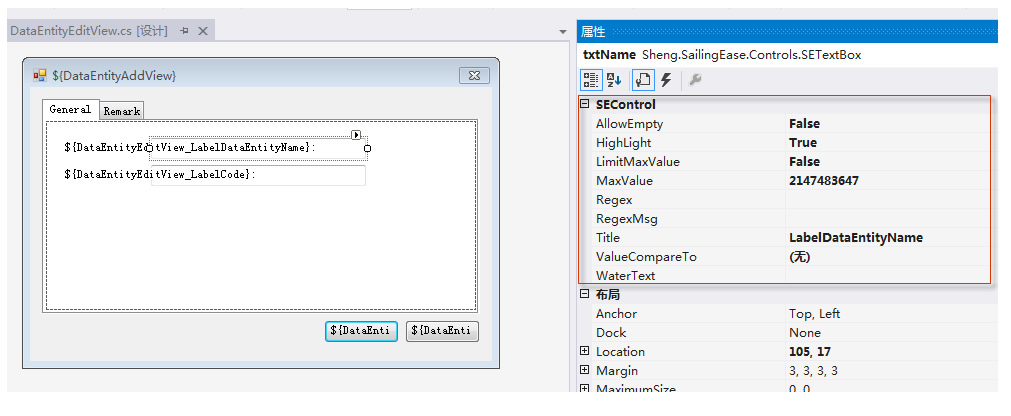Switch to the Remark tab

(x=122, y=111)
